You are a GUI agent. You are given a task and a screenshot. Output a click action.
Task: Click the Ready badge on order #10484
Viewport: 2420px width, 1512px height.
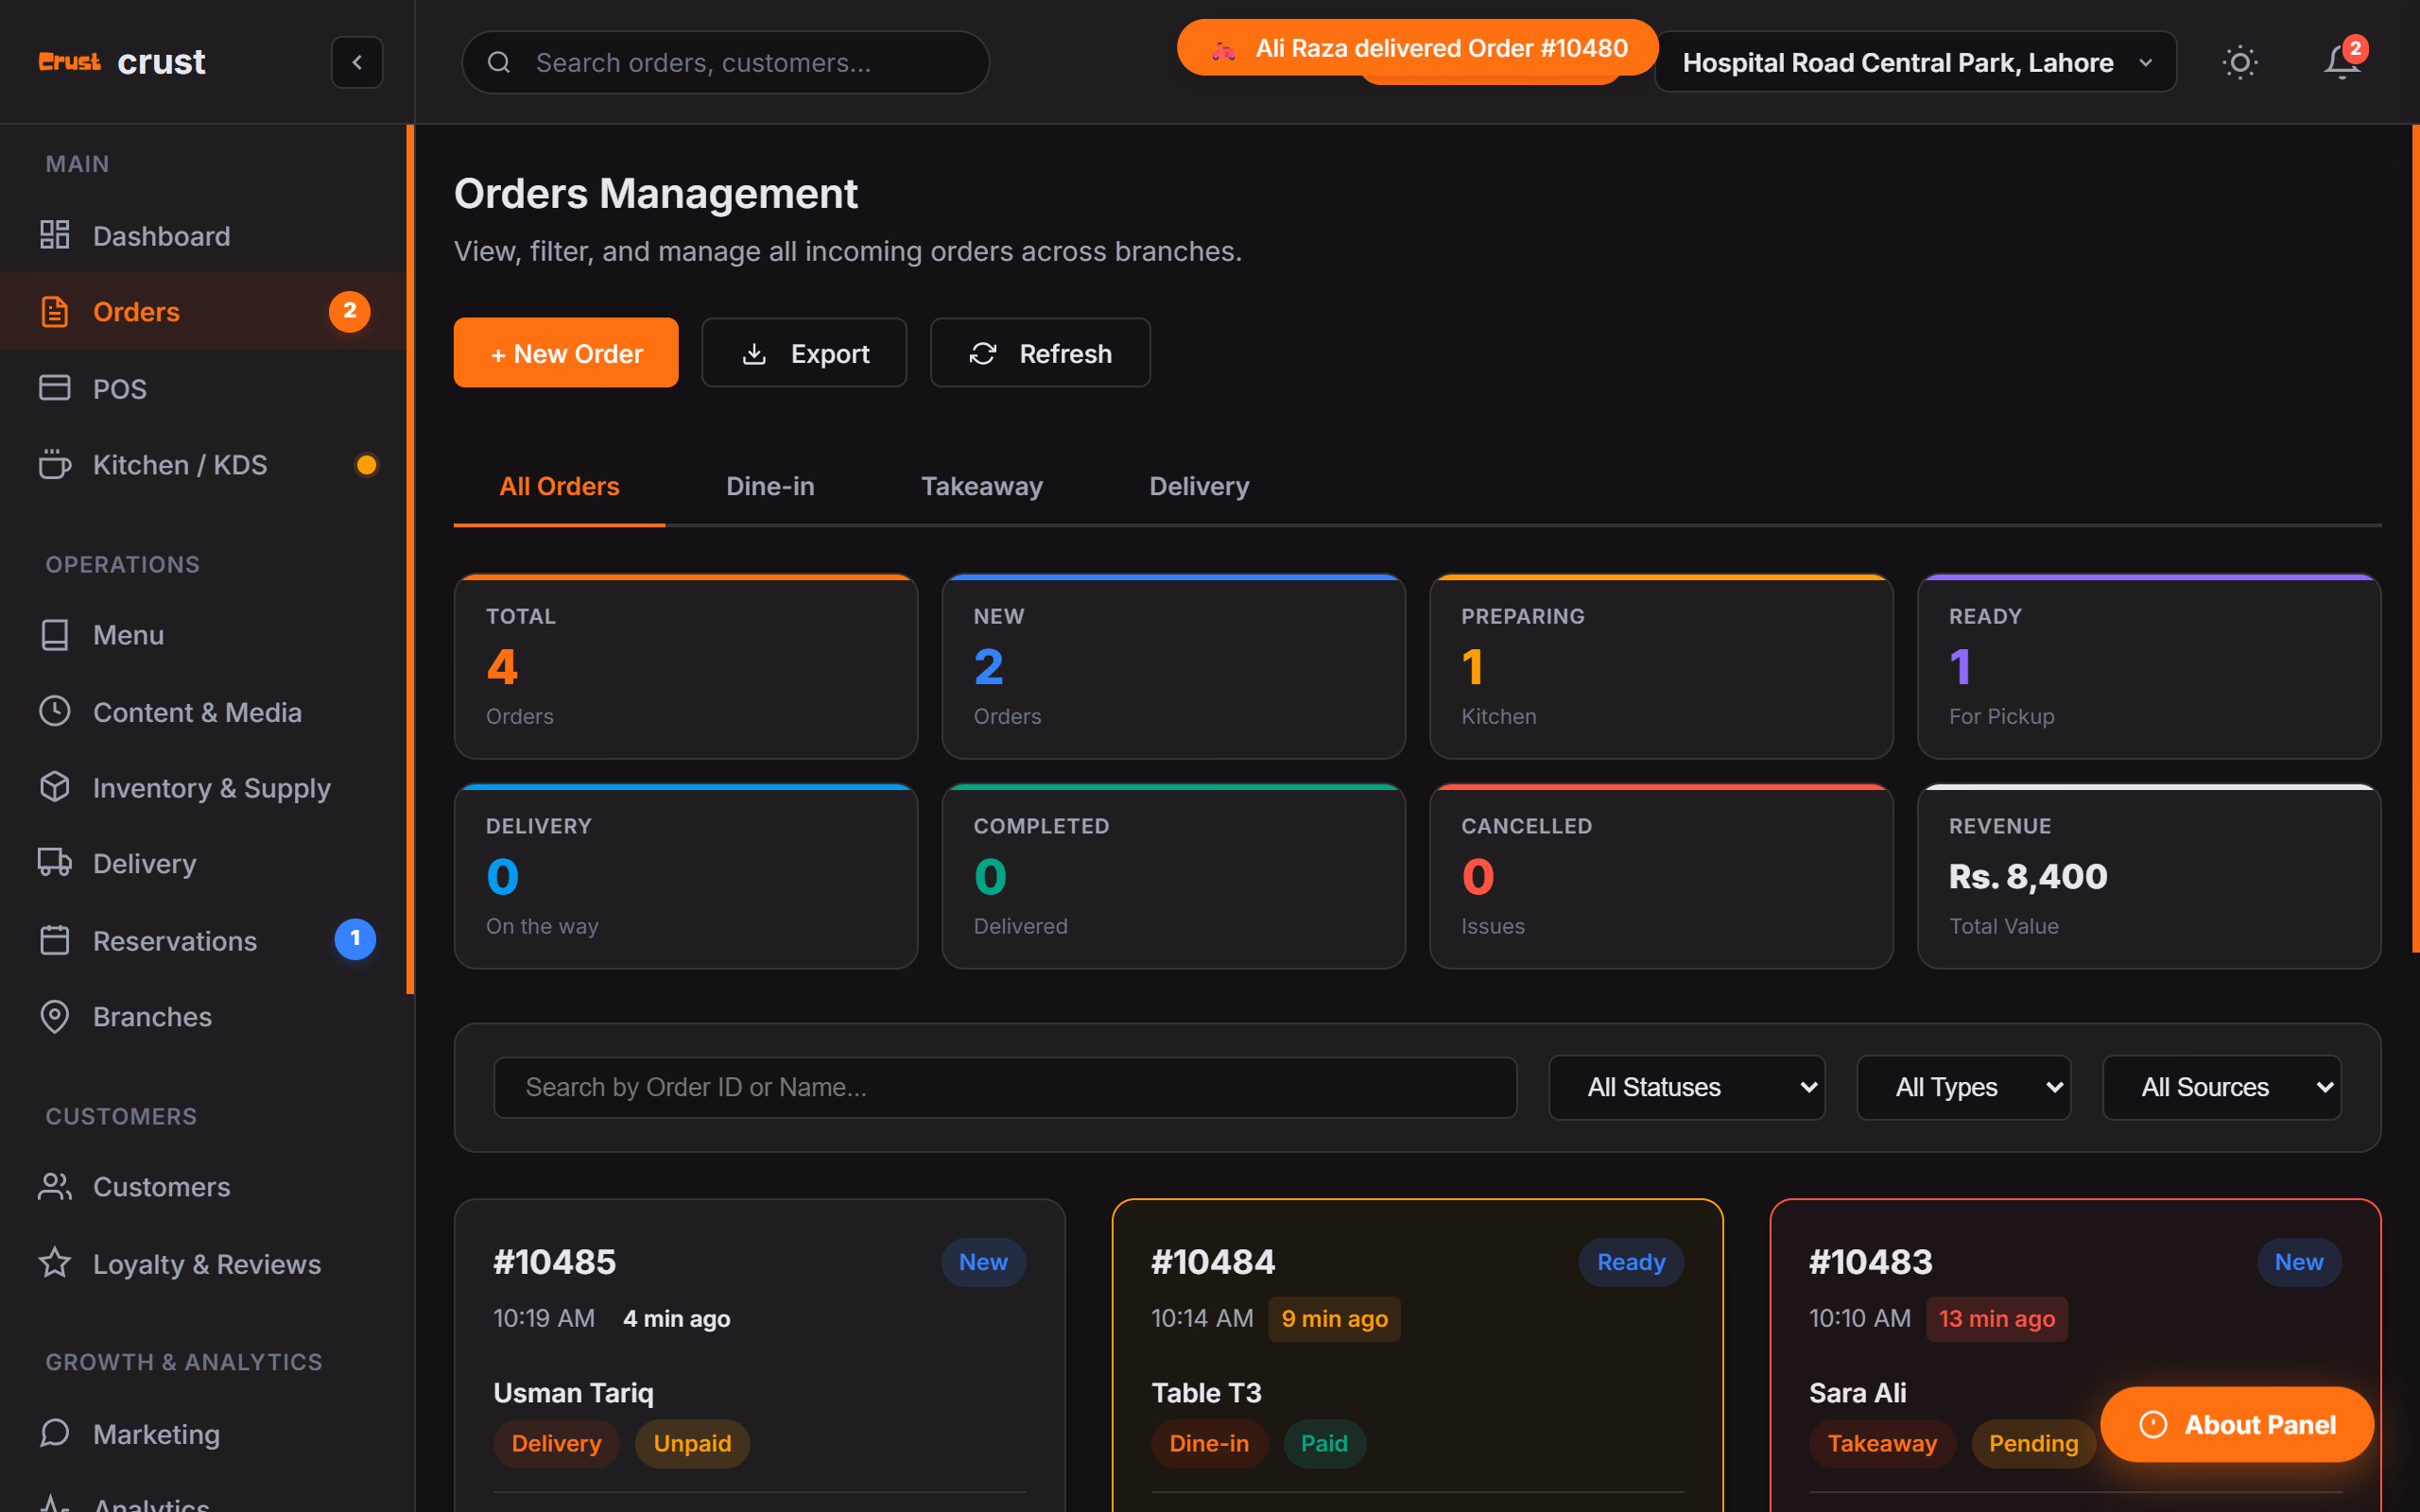tap(1631, 1262)
